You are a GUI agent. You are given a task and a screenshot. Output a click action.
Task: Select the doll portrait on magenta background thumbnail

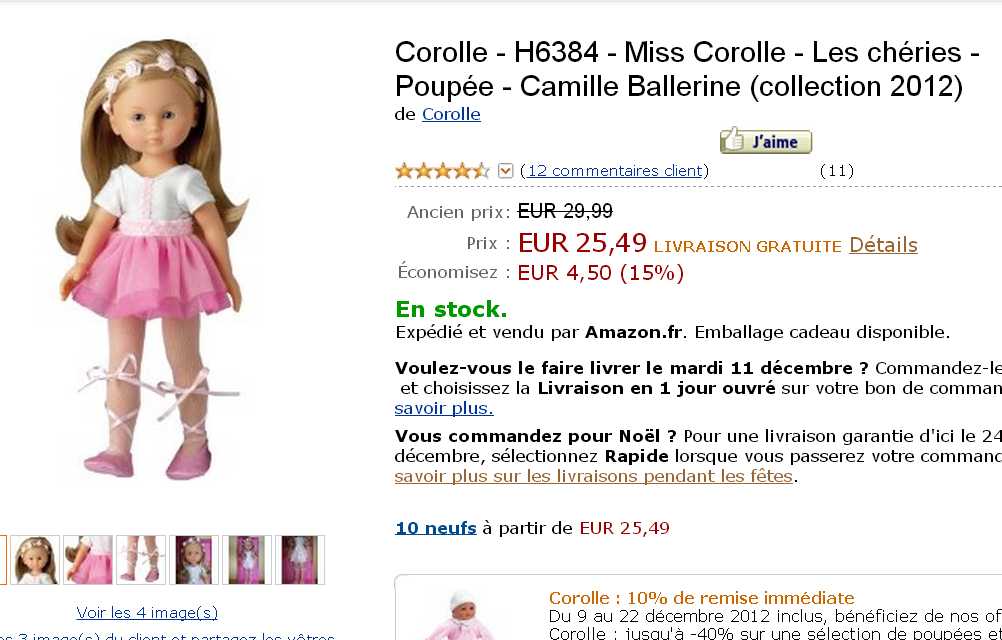point(194,560)
